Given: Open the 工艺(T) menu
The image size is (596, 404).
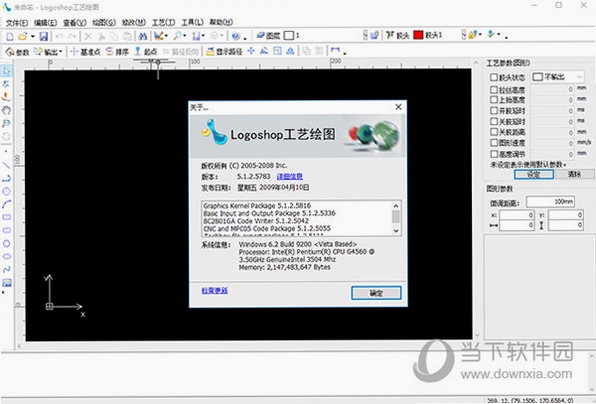Looking at the screenshot, I should click(x=163, y=22).
